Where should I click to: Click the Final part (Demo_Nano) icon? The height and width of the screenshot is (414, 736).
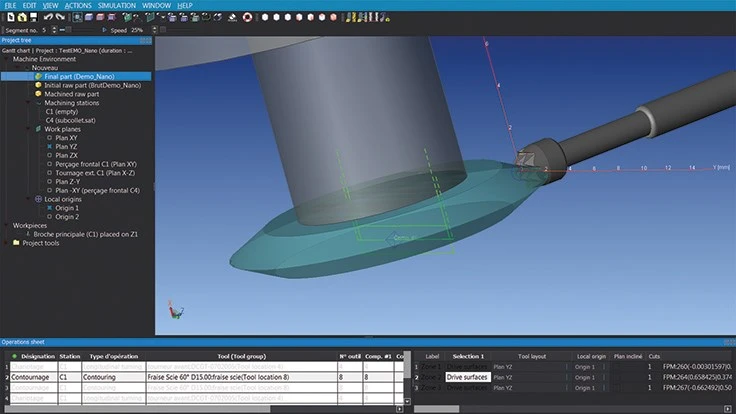(x=37, y=76)
